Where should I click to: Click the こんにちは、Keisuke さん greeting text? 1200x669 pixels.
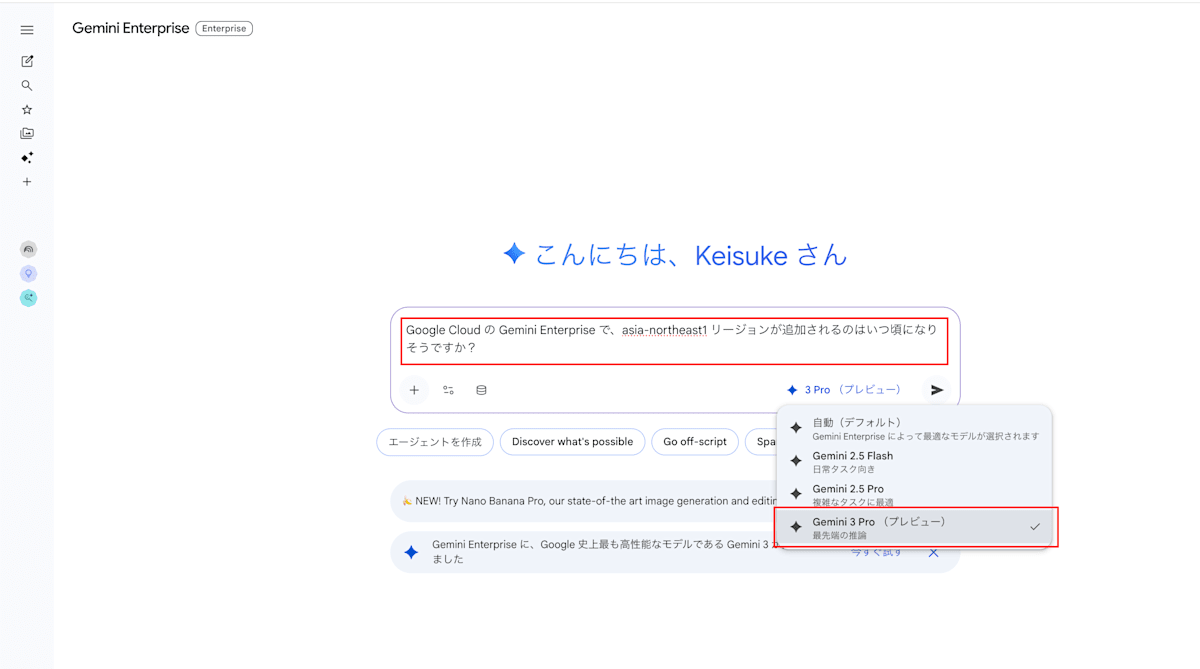coord(690,255)
